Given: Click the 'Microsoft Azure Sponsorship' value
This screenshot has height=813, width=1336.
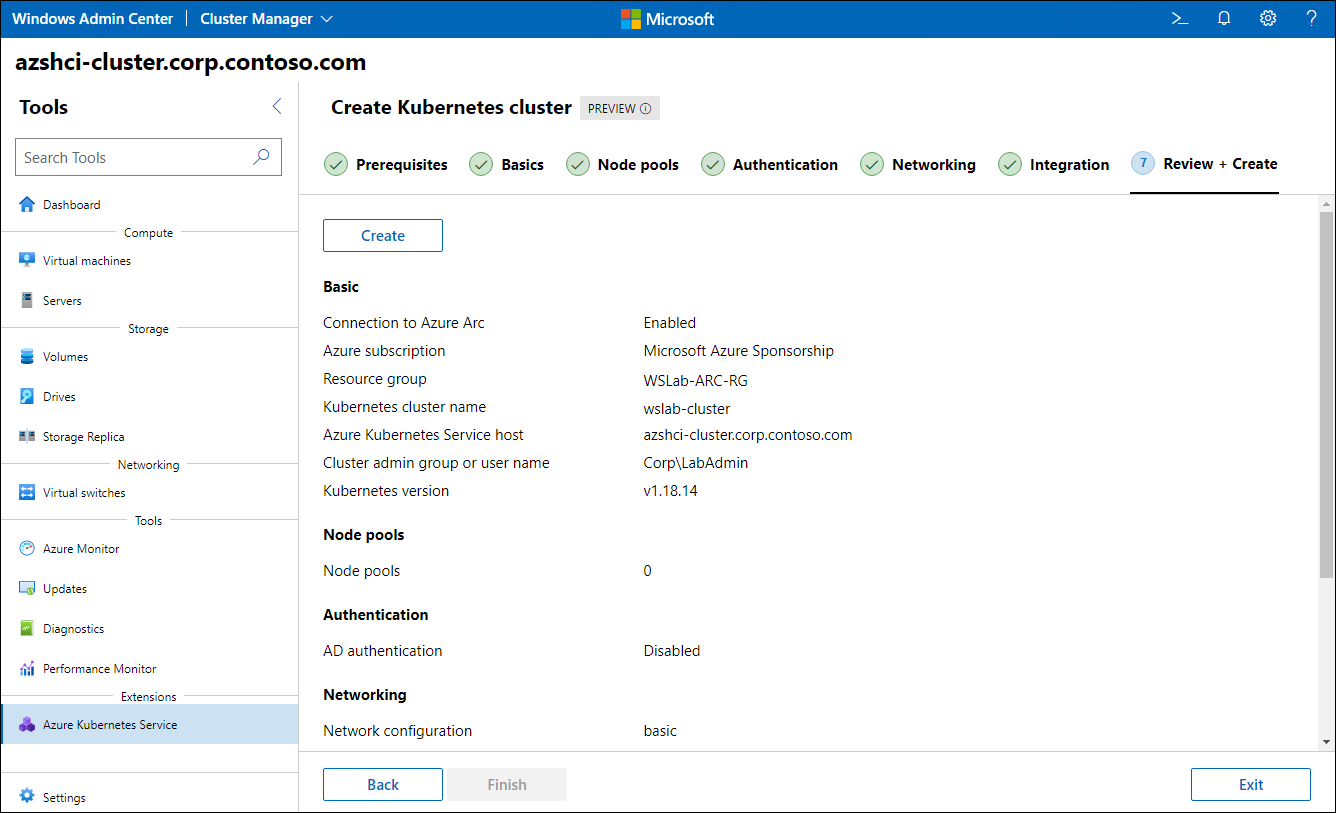Looking at the screenshot, I should click(x=739, y=351).
